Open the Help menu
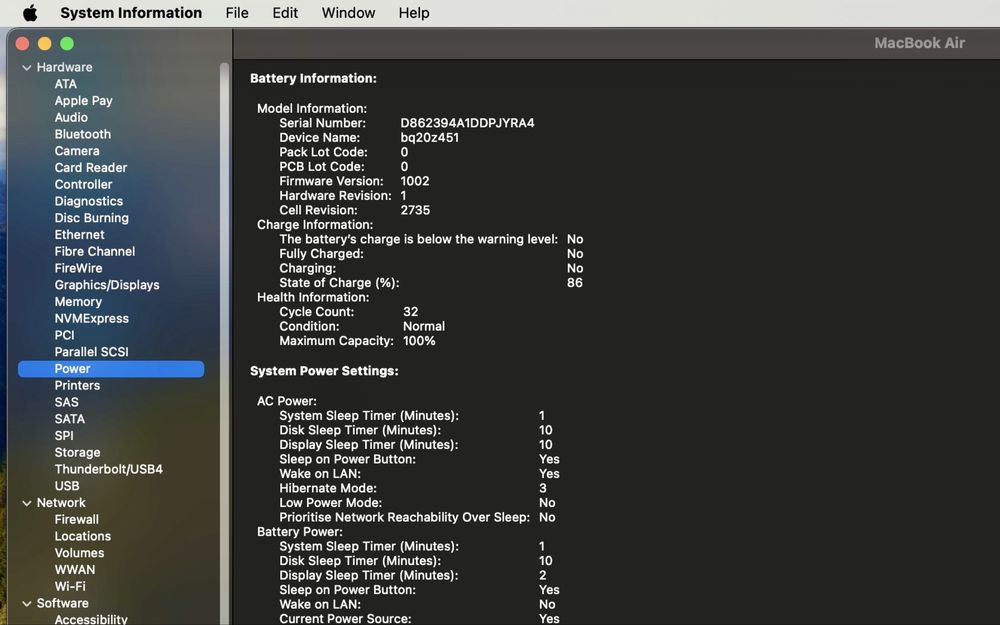Image resolution: width=1000 pixels, height=625 pixels. pos(414,13)
